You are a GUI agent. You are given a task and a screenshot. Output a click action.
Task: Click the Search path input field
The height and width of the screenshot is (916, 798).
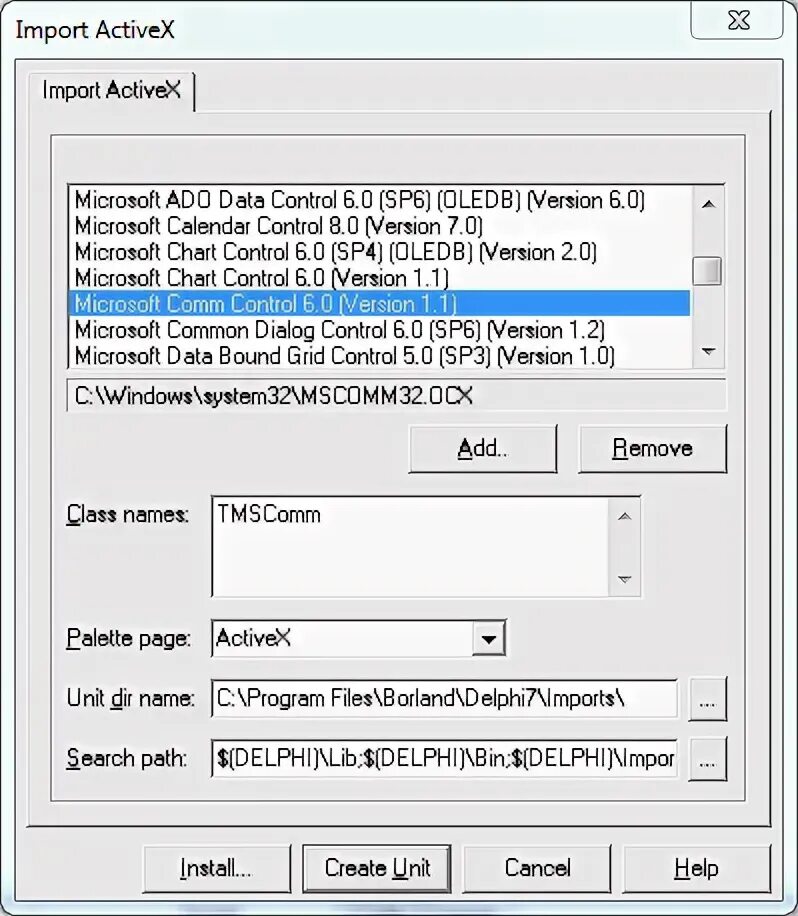[x=445, y=758]
